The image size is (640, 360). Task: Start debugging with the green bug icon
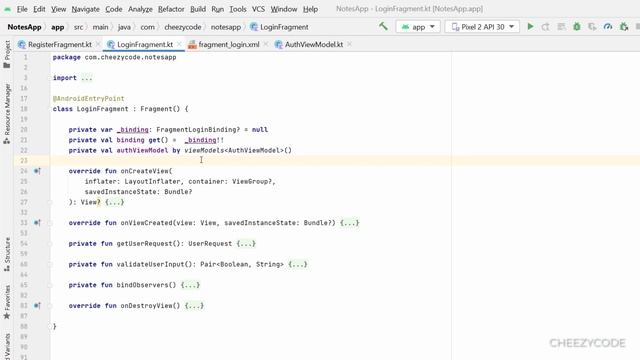click(x=577, y=27)
